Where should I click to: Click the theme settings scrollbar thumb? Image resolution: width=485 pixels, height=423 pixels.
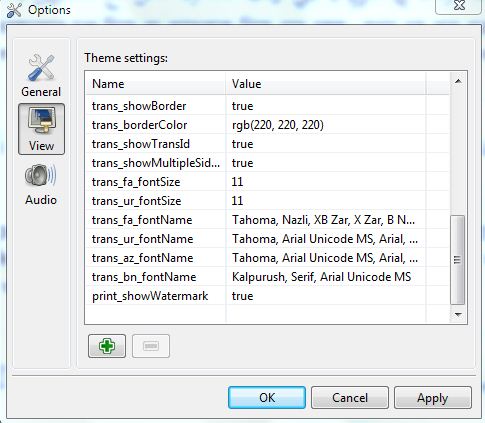pyautogui.click(x=457, y=260)
